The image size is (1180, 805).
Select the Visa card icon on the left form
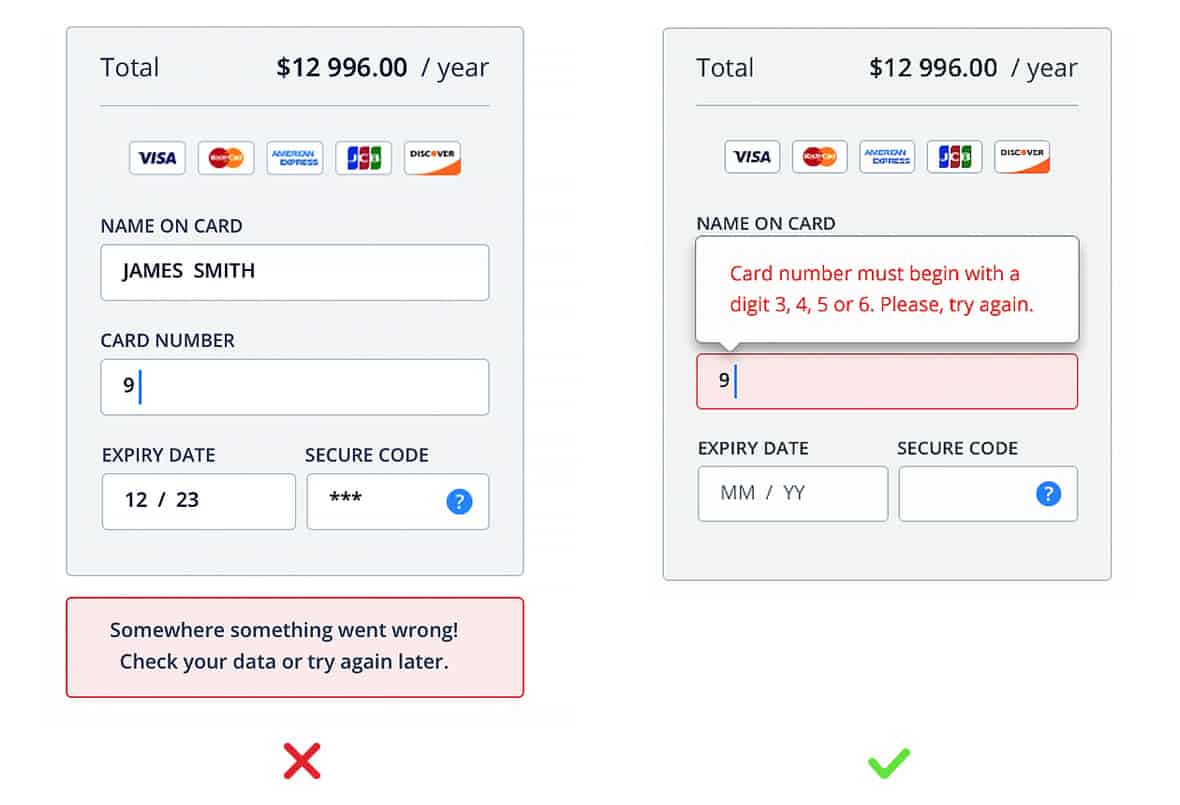pyautogui.click(x=157, y=157)
